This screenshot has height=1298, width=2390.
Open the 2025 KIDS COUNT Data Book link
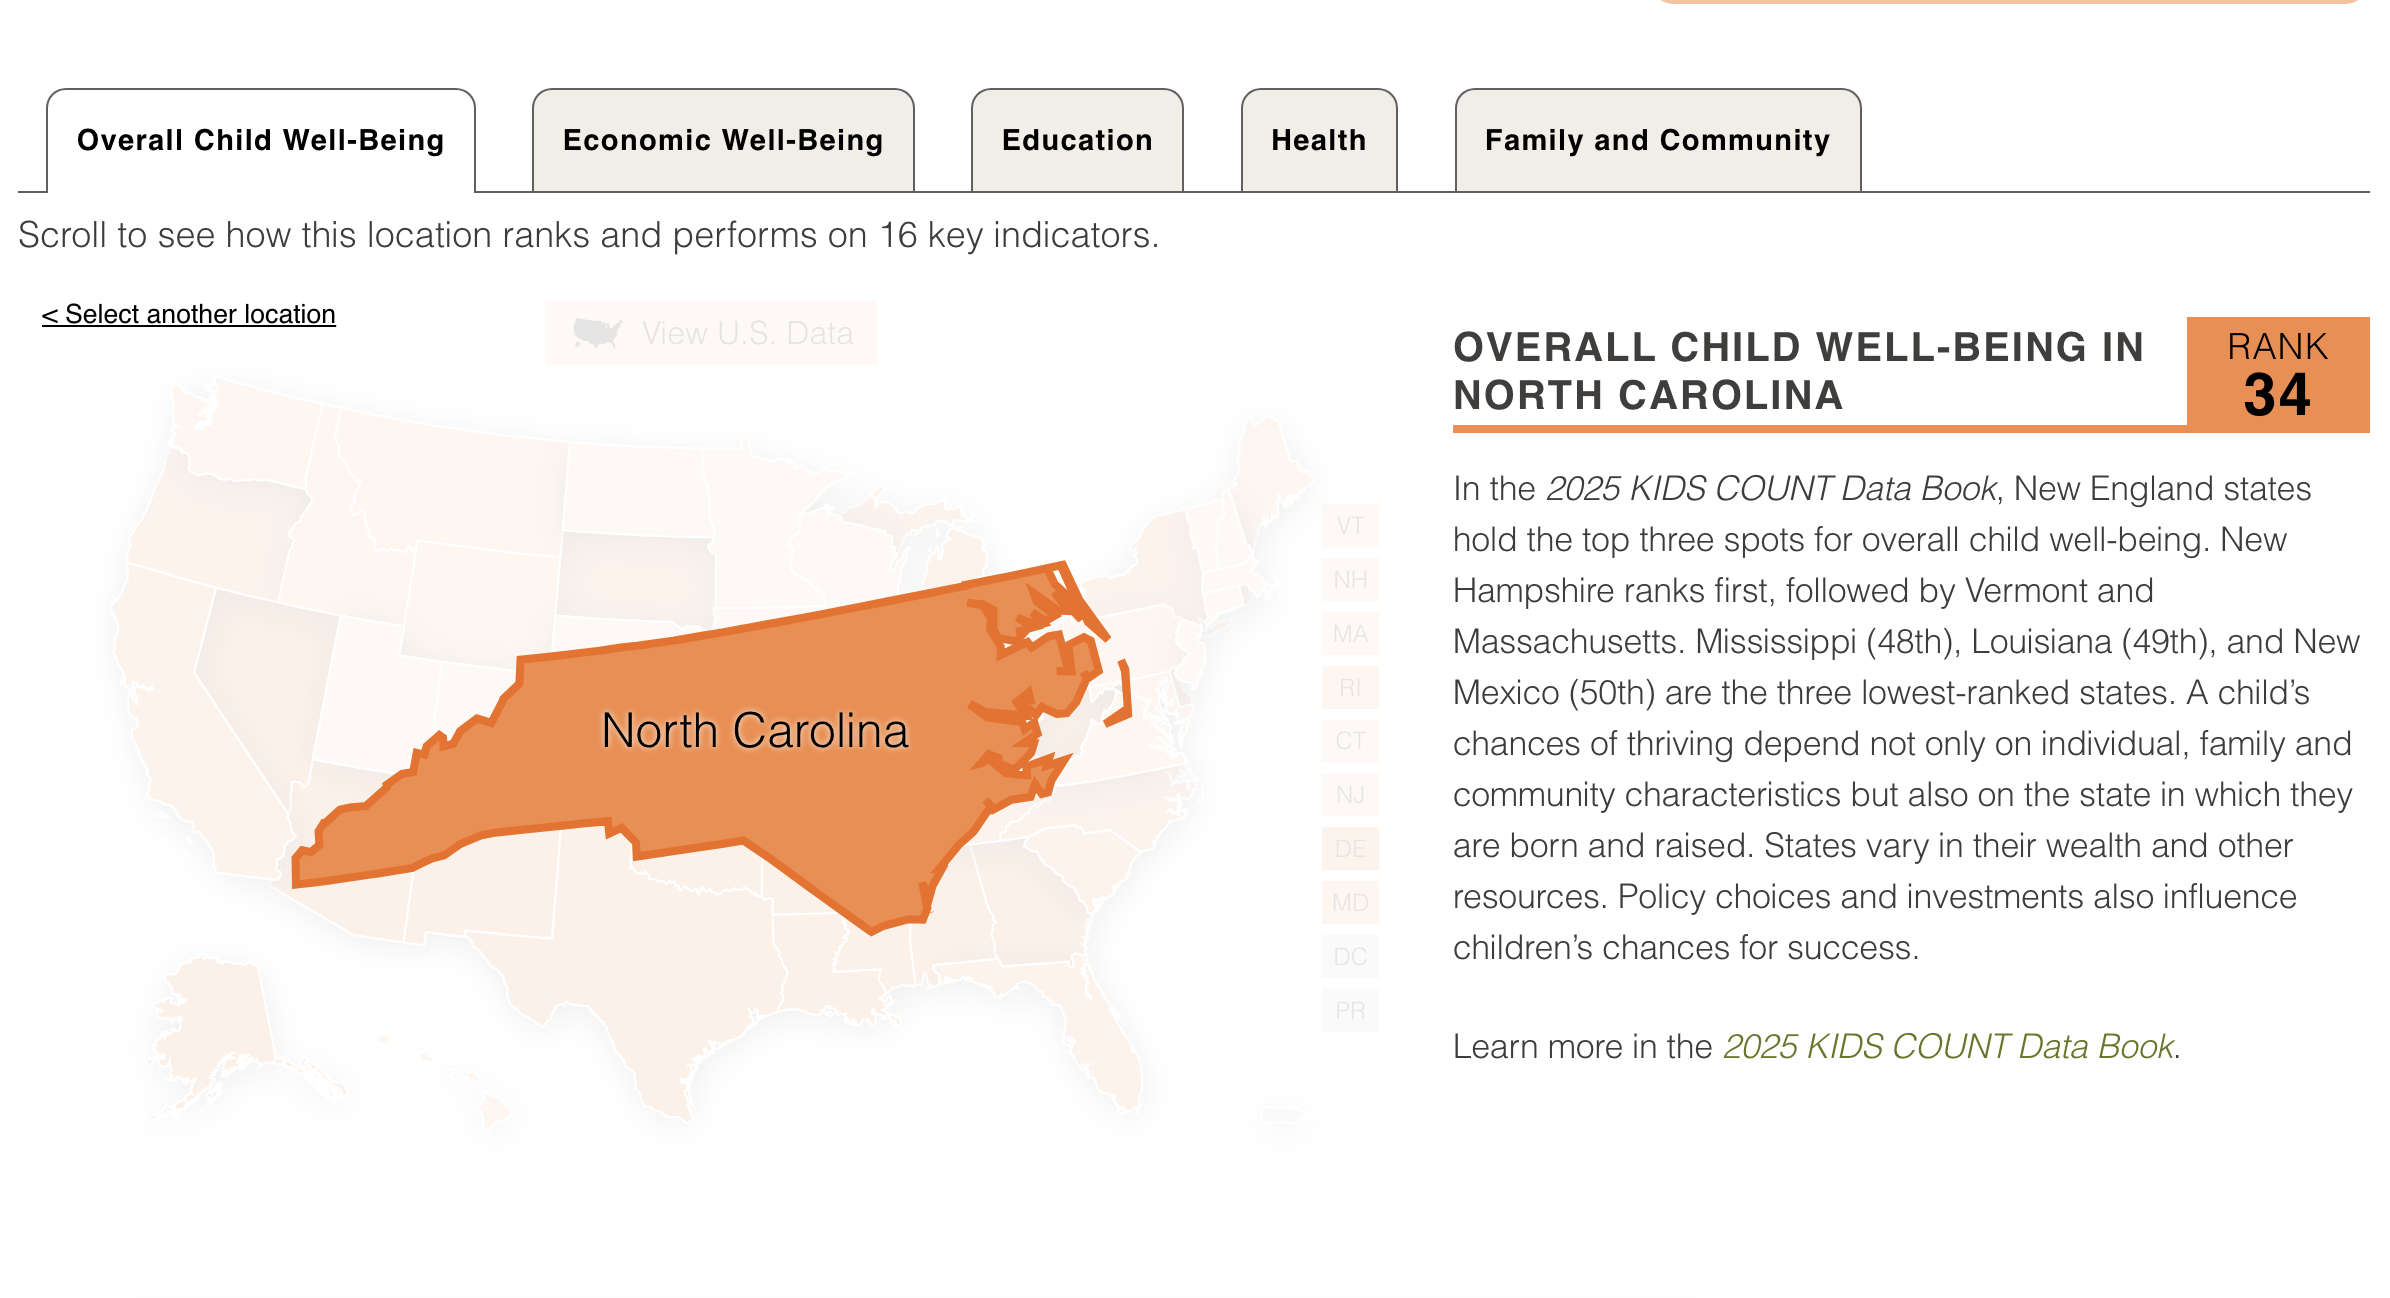(x=1948, y=1046)
